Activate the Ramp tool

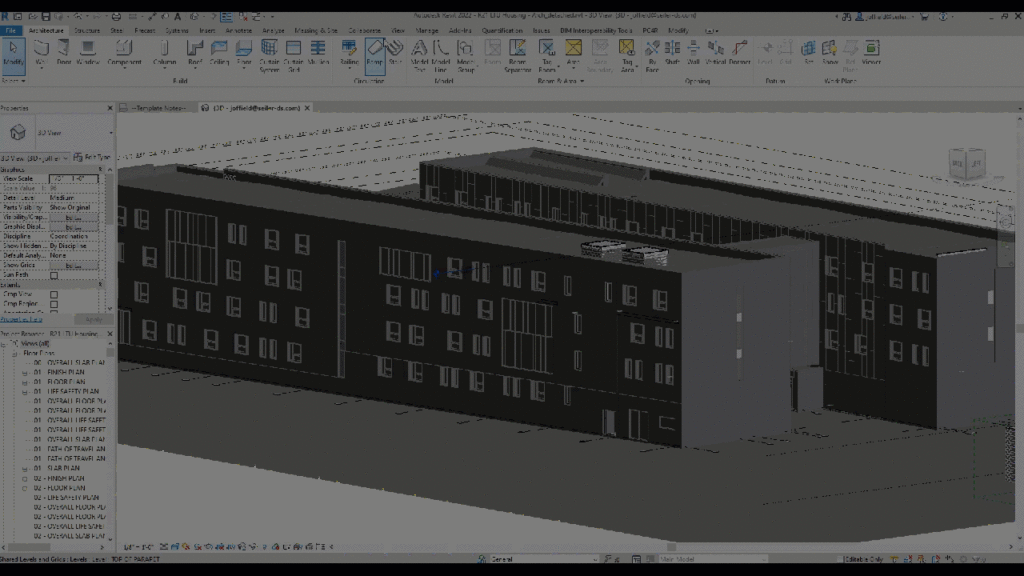pyautogui.click(x=377, y=48)
